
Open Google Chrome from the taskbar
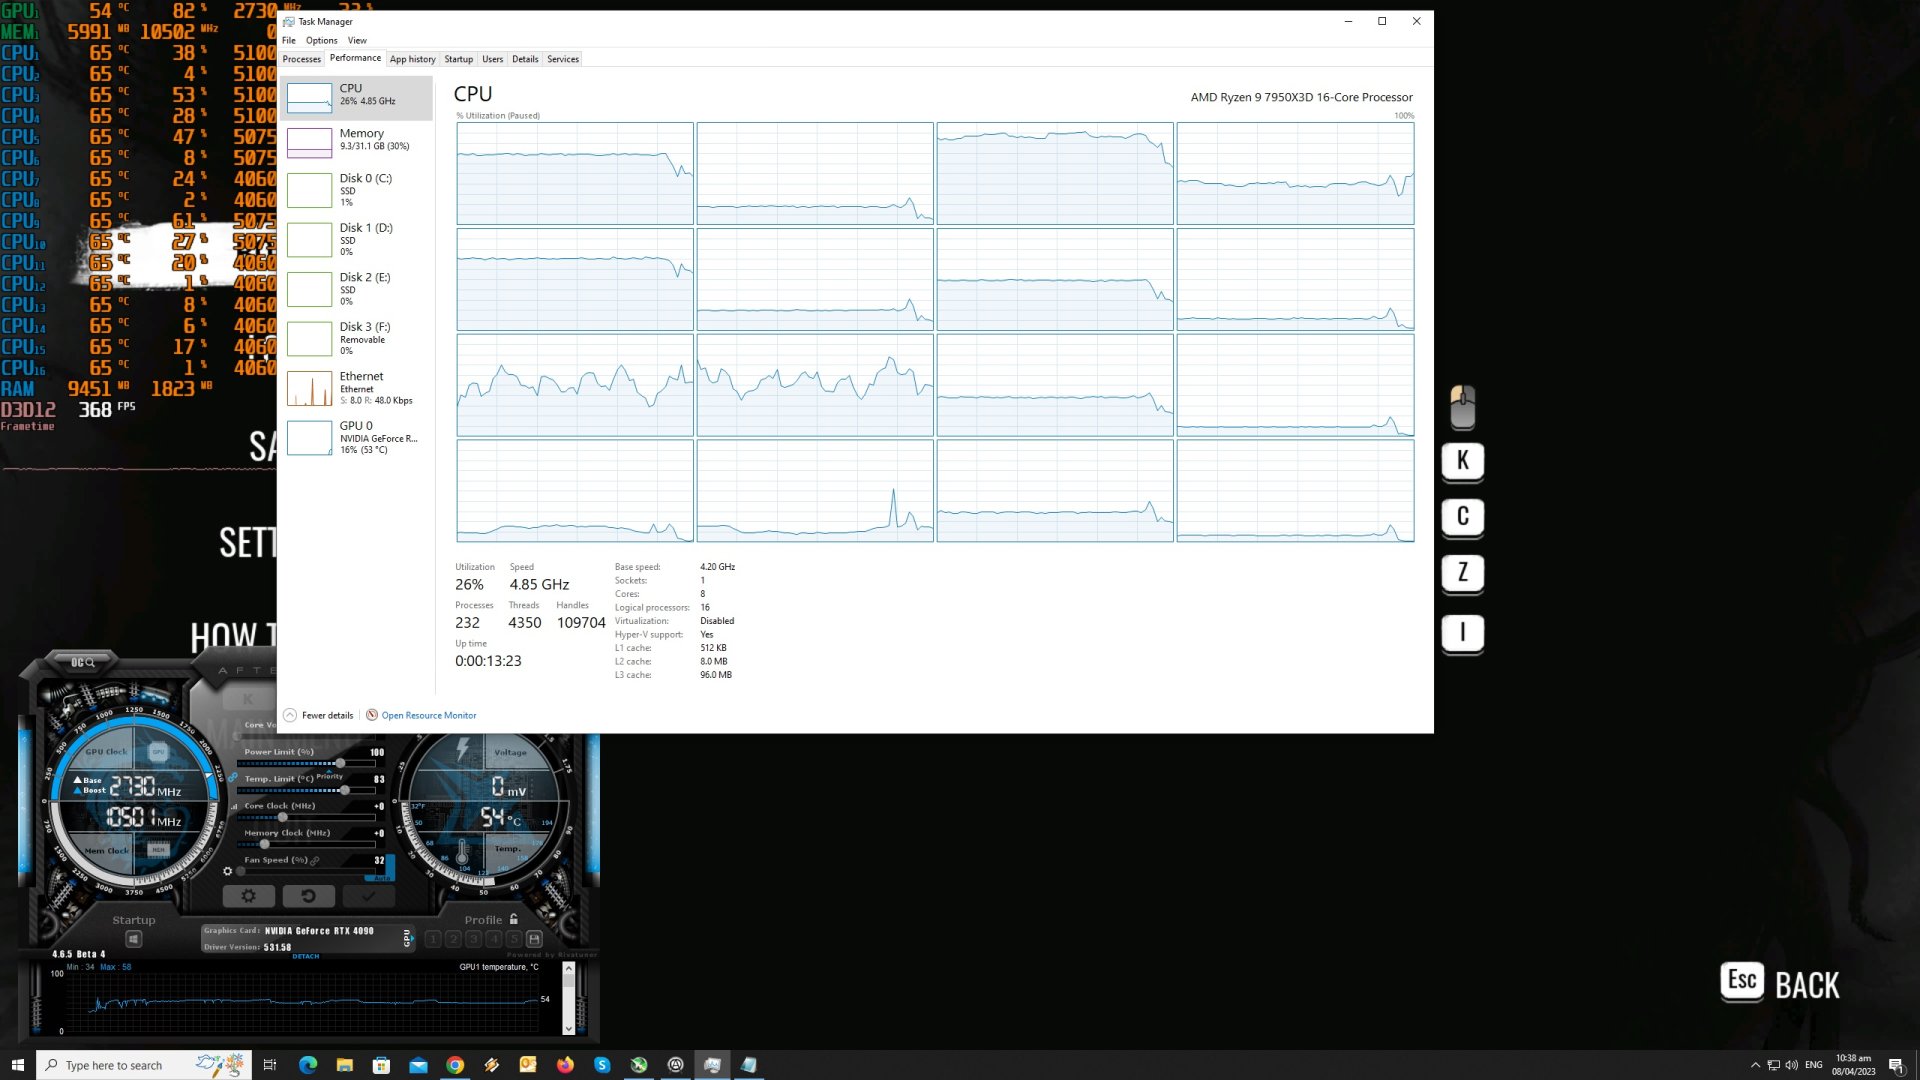tap(455, 1065)
